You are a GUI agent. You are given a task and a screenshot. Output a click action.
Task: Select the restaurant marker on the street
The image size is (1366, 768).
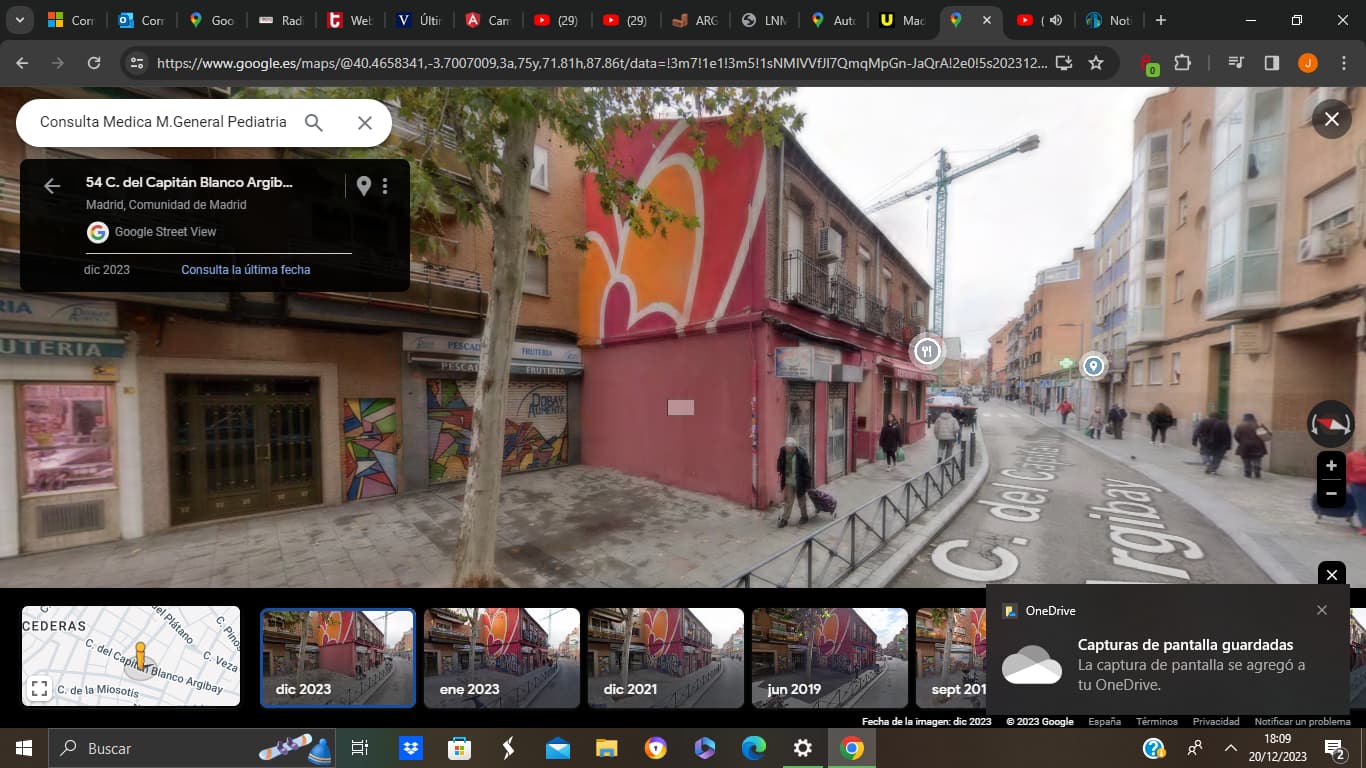click(x=928, y=350)
